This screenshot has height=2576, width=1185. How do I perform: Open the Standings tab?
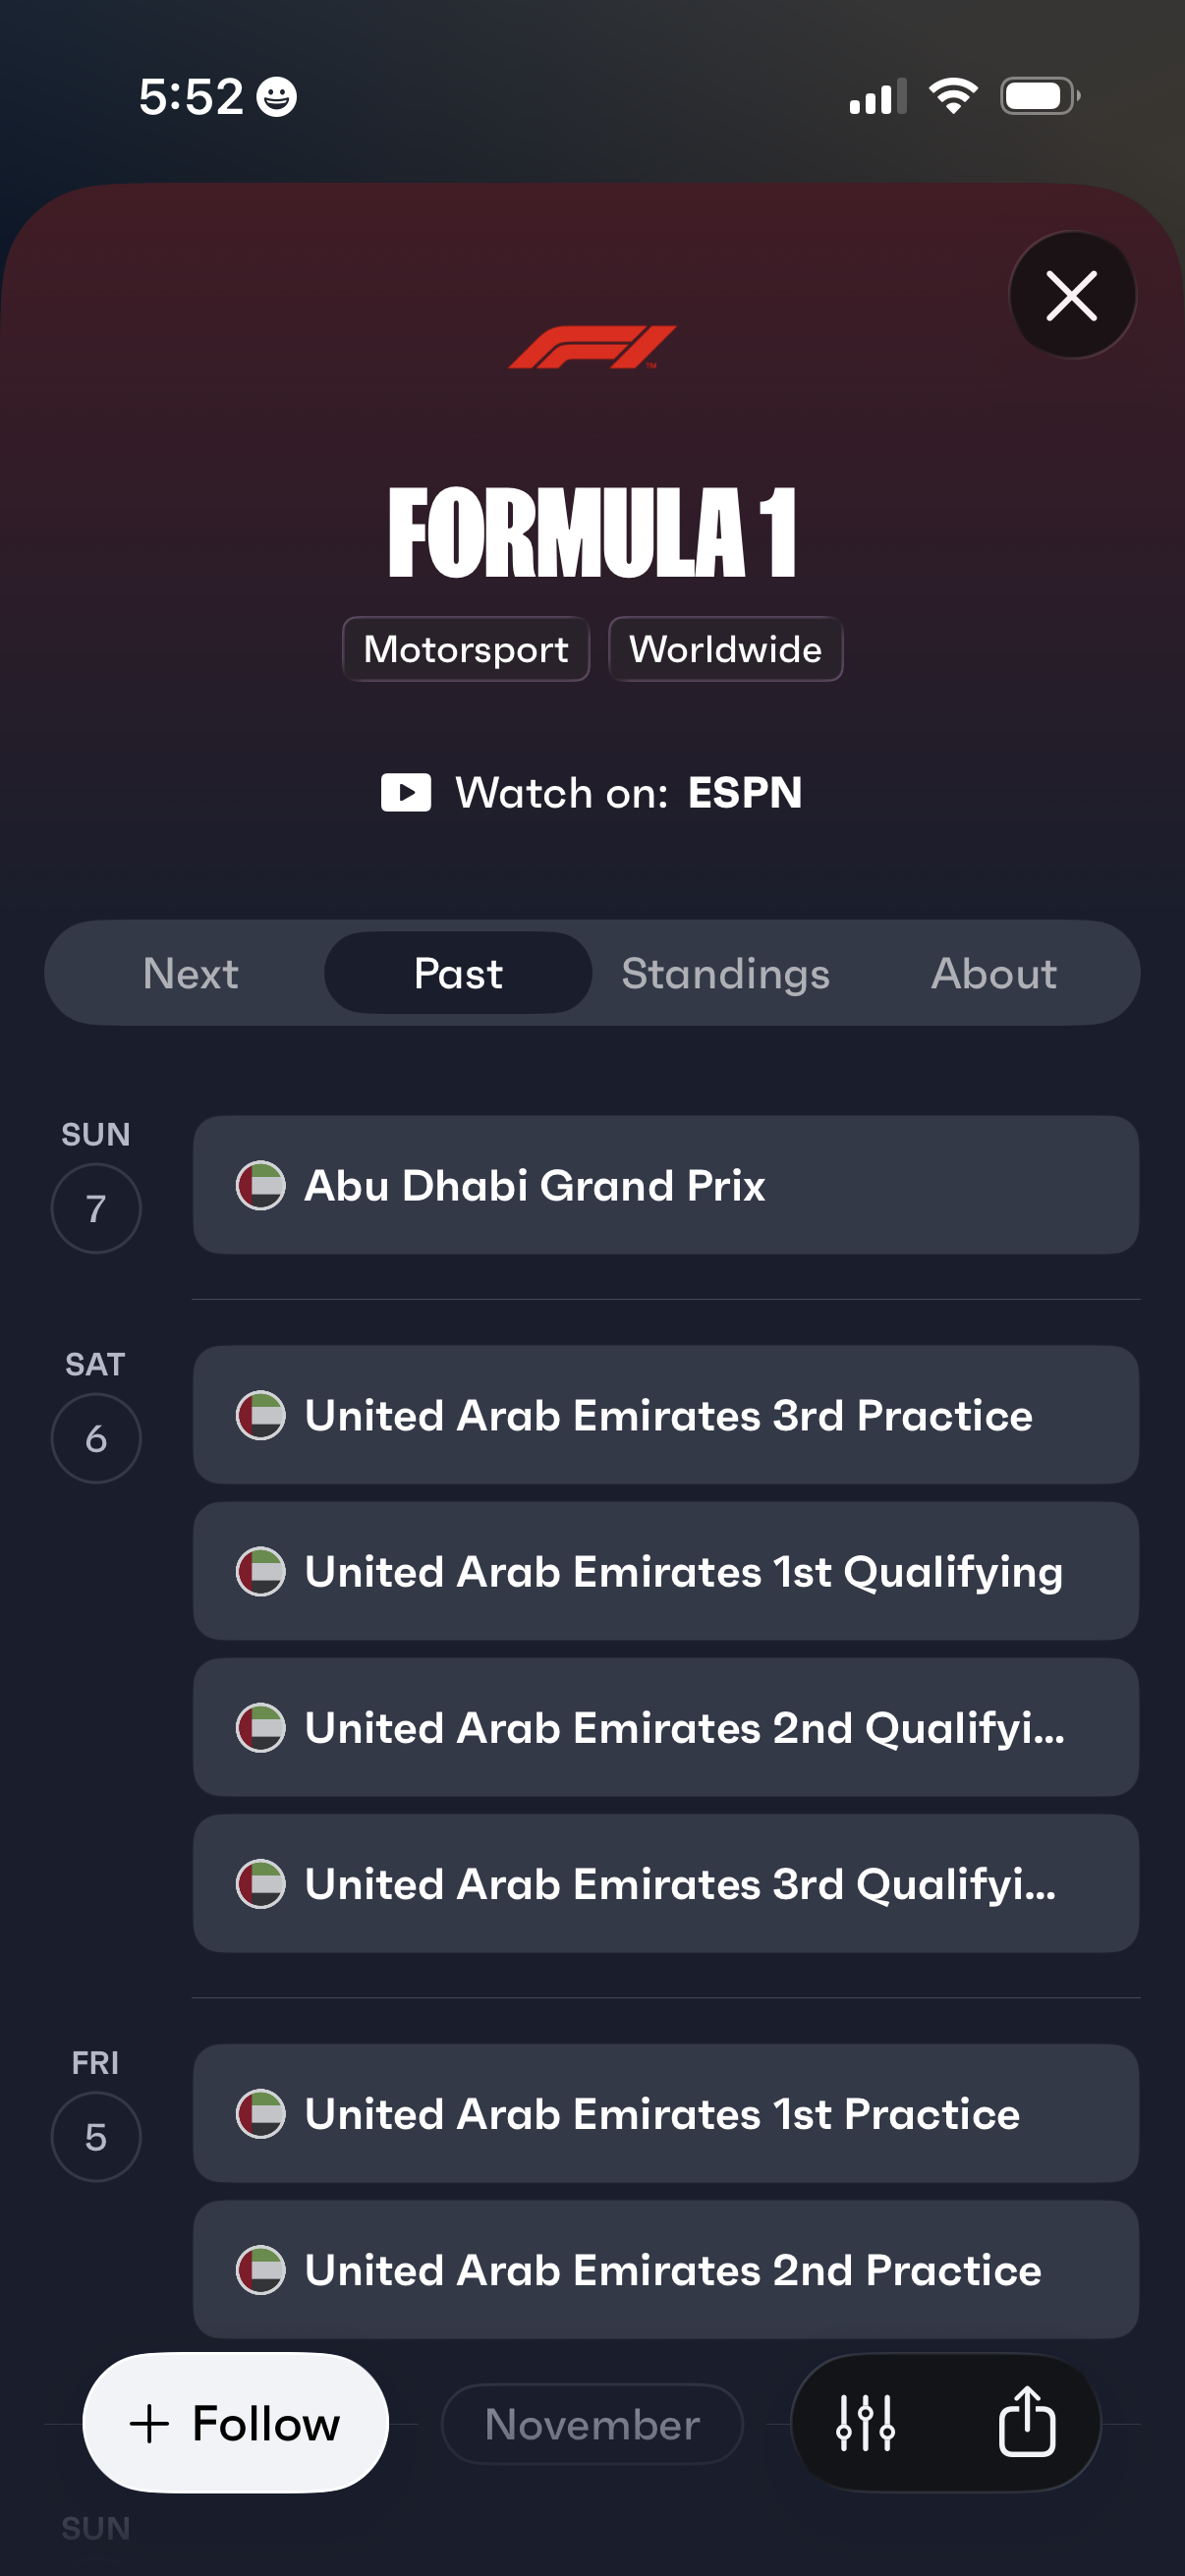(725, 974)
